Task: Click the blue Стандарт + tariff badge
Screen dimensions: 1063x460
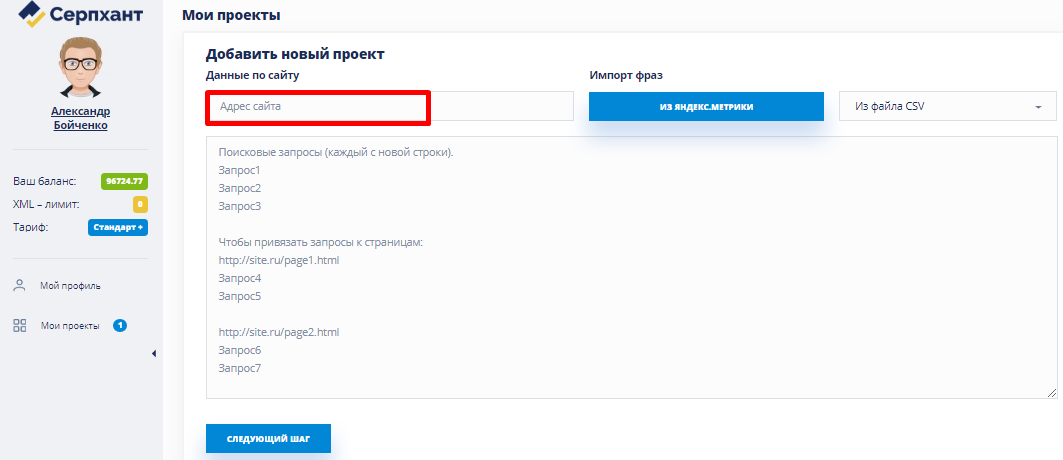Action: [118, 227]
